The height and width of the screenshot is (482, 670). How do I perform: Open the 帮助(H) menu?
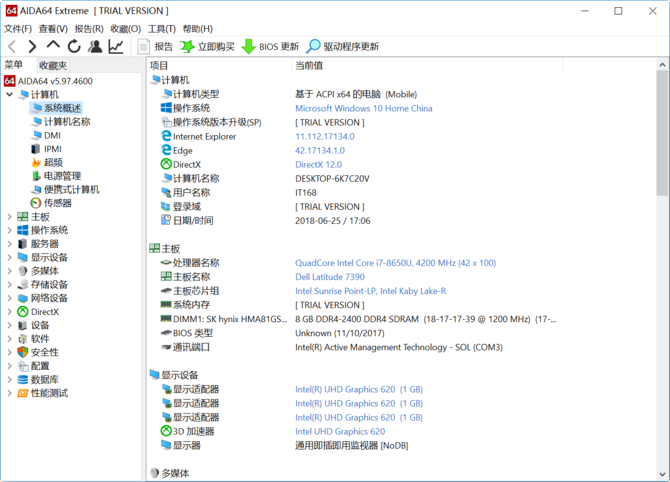pyautogui.click(x=197, y=29)
